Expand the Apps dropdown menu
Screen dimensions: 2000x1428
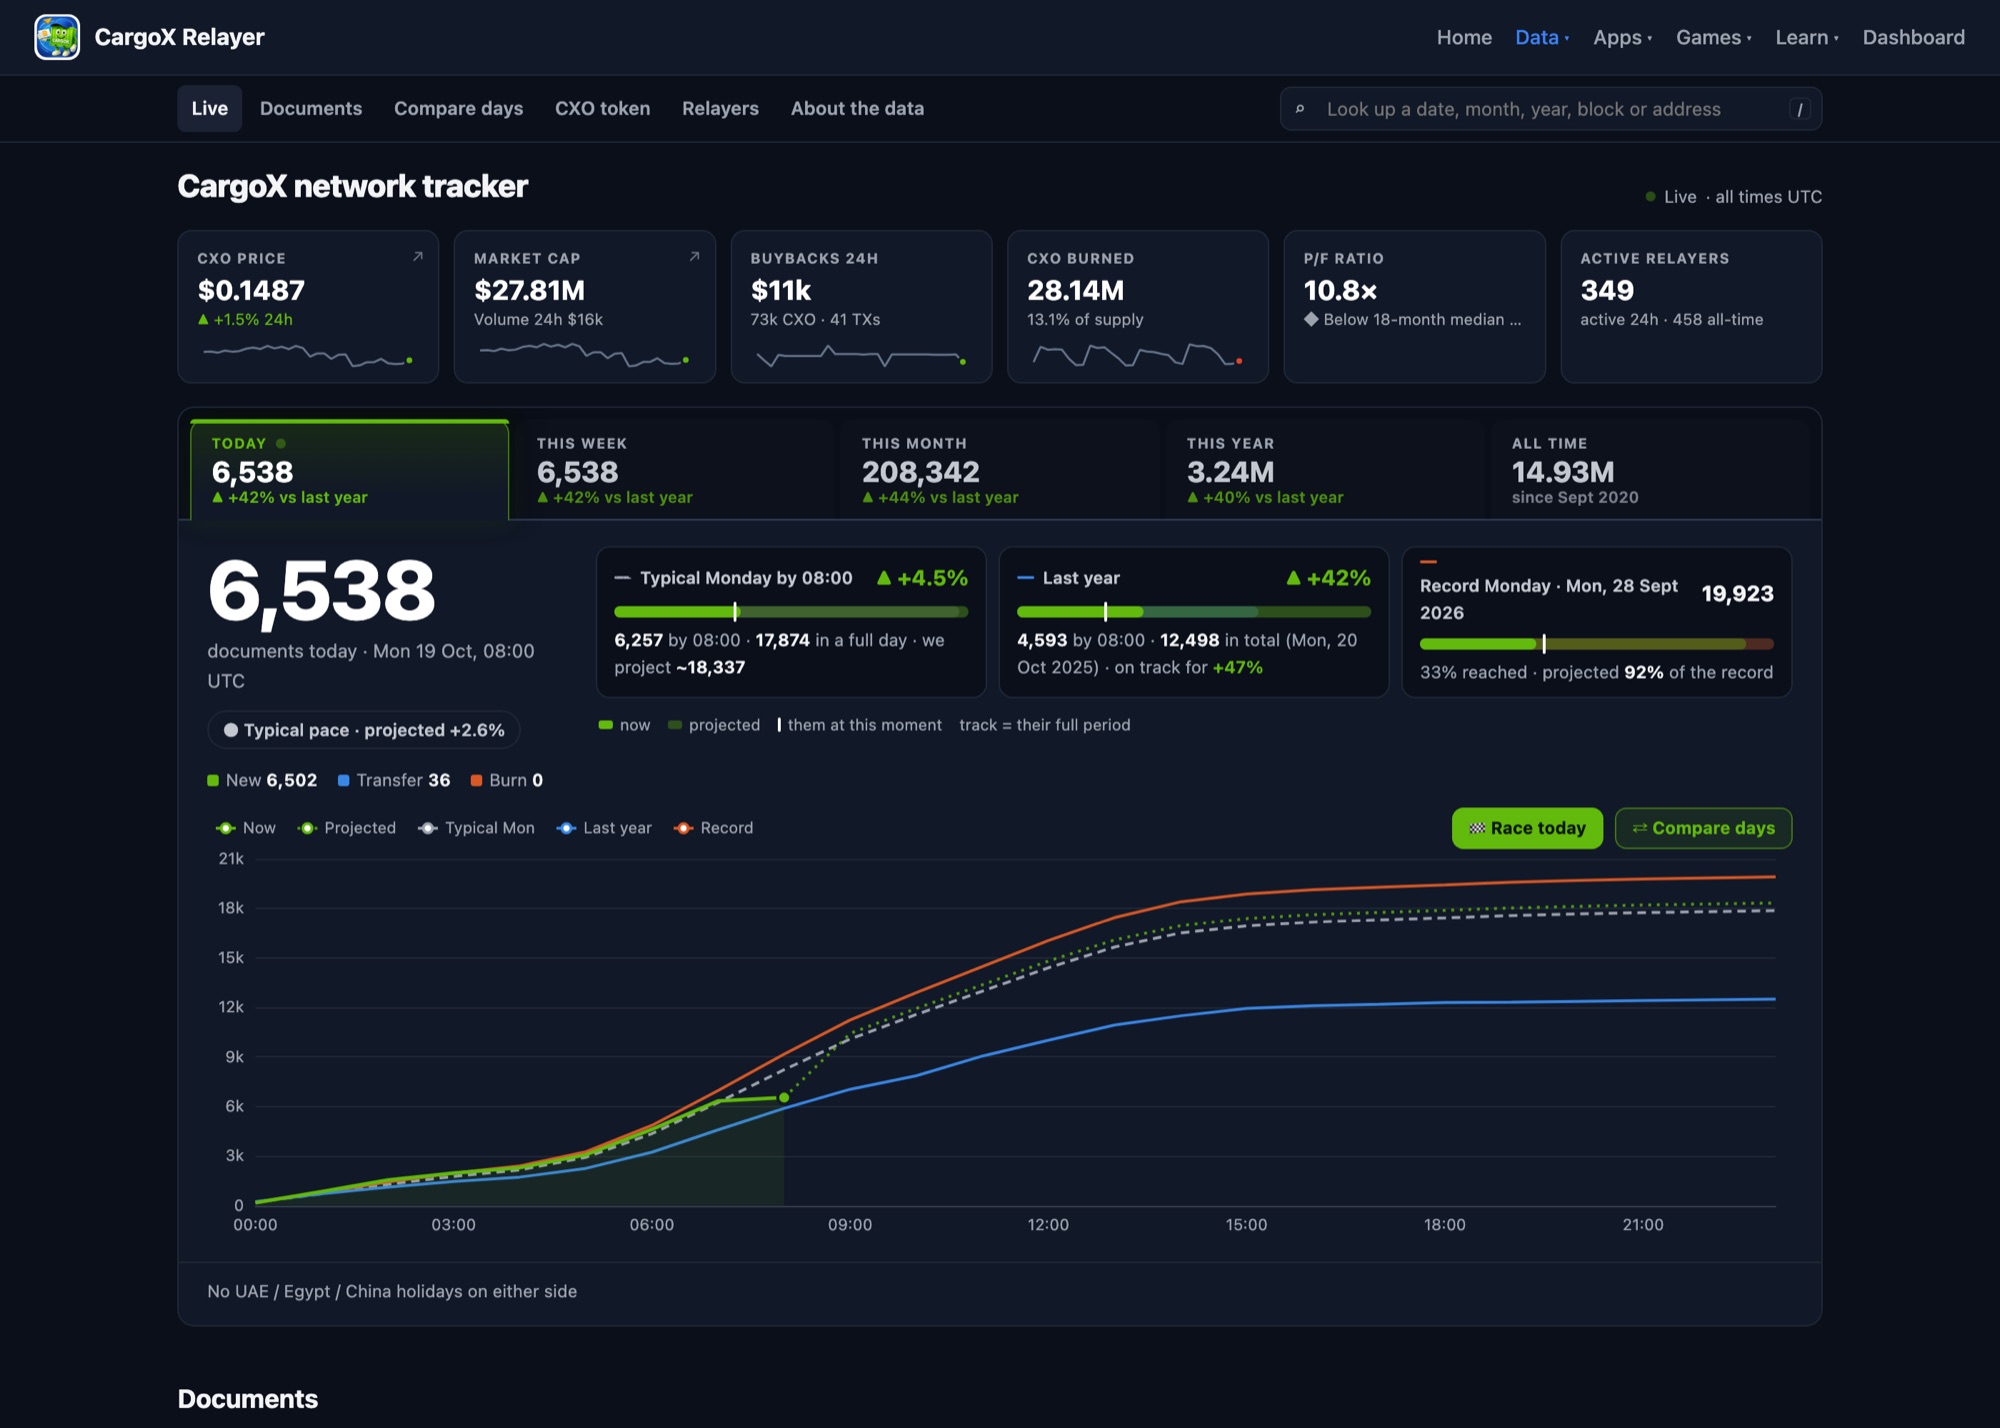pyautogui.click(x=1622, y=37)
